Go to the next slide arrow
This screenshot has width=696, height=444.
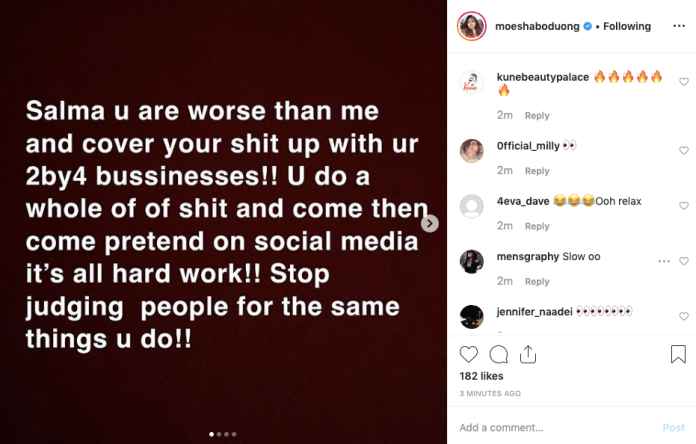(430, 223)
